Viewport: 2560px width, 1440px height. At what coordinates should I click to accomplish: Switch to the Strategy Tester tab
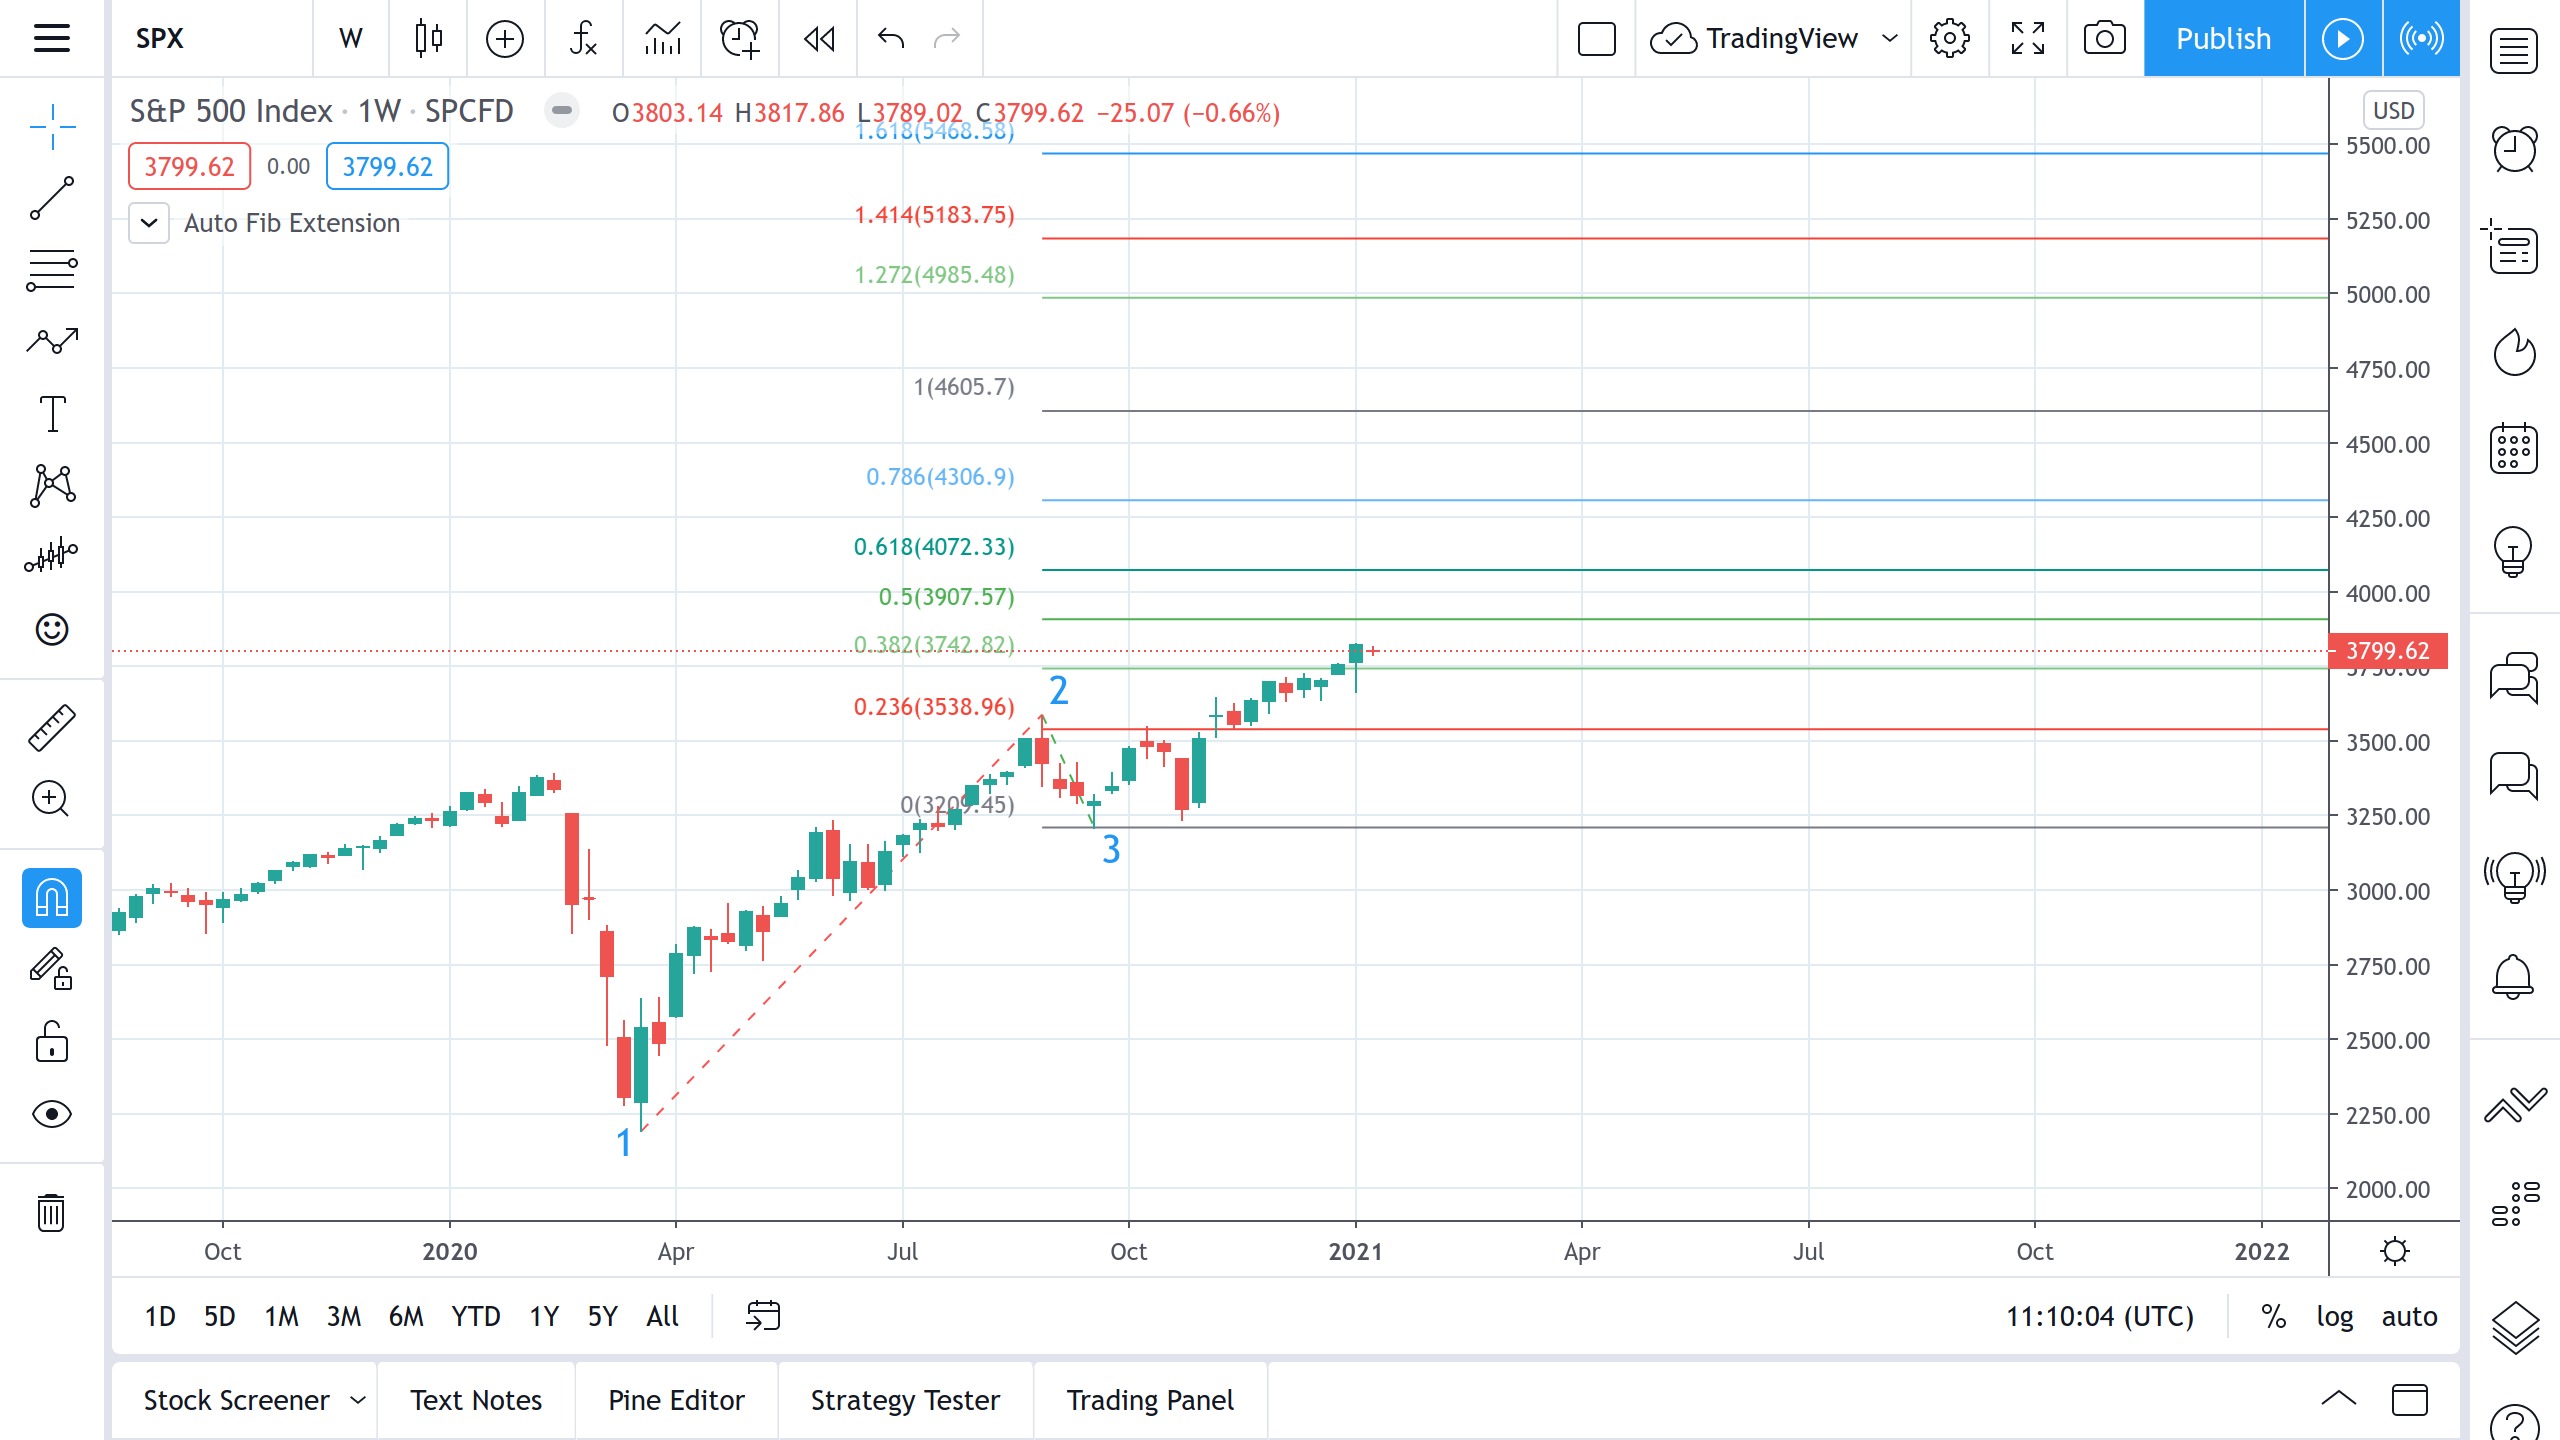tap(905, 1401)
